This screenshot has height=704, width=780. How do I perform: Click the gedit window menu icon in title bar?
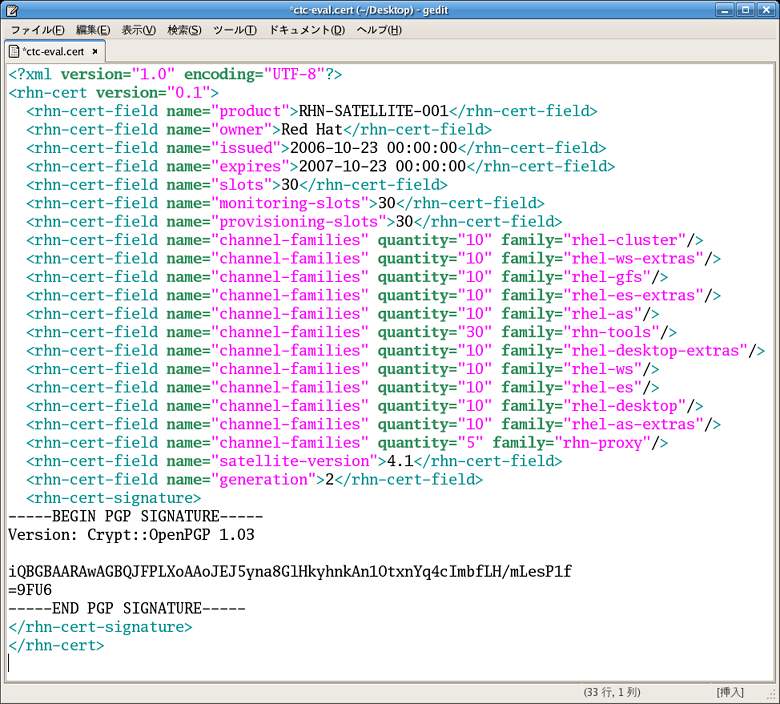click(x=11, y=10)
